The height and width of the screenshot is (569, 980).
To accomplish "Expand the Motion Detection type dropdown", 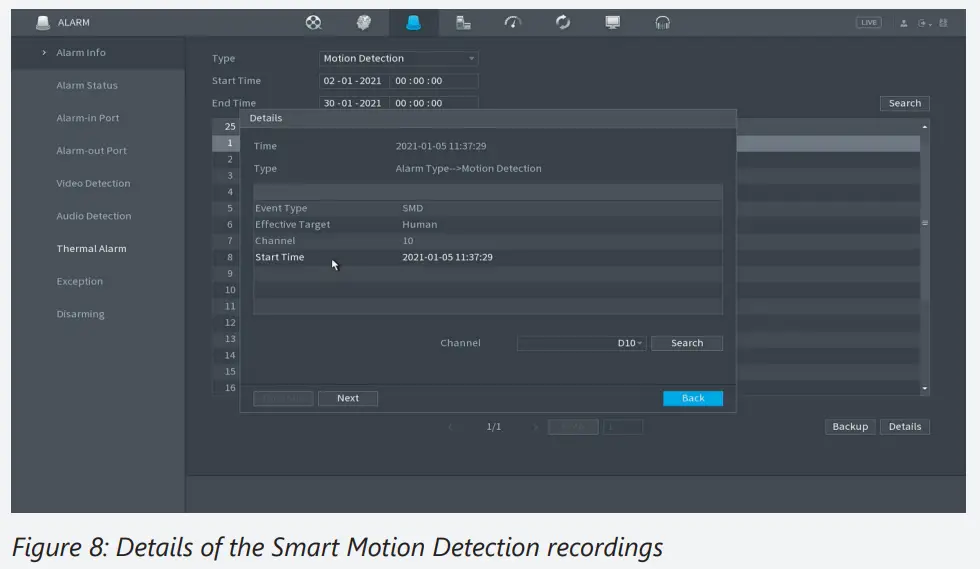I will point(399,59).
